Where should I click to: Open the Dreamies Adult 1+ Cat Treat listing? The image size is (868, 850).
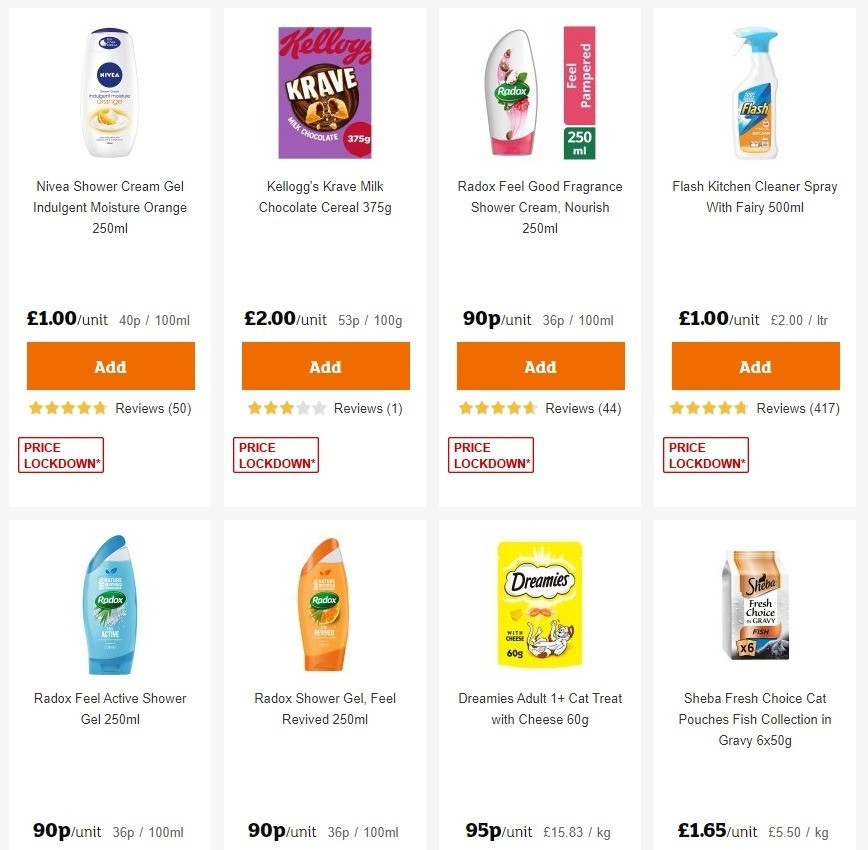(539, 708)
